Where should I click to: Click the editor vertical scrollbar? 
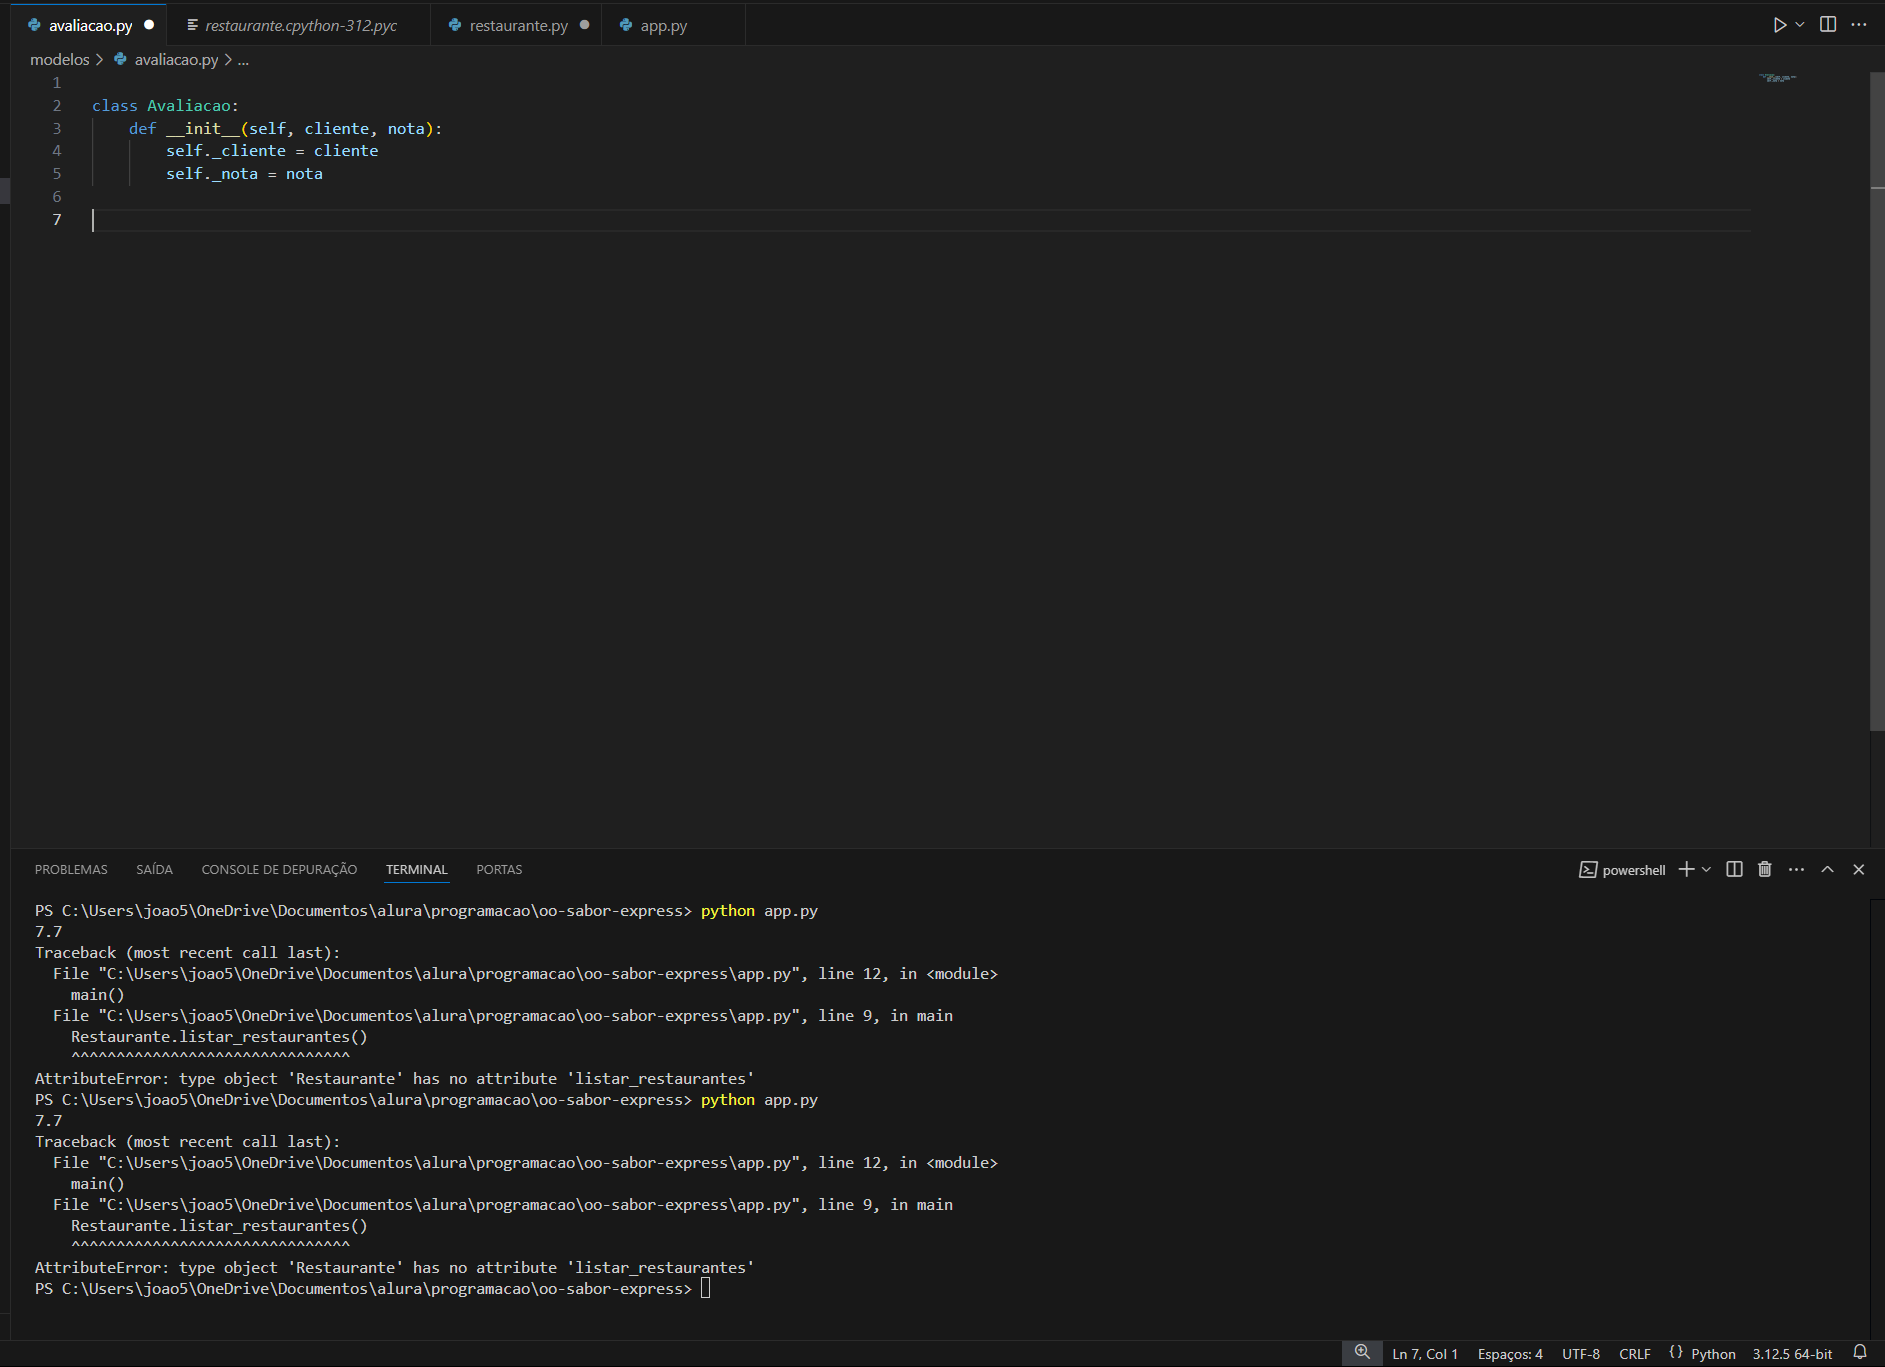(x=1877, y=400)
